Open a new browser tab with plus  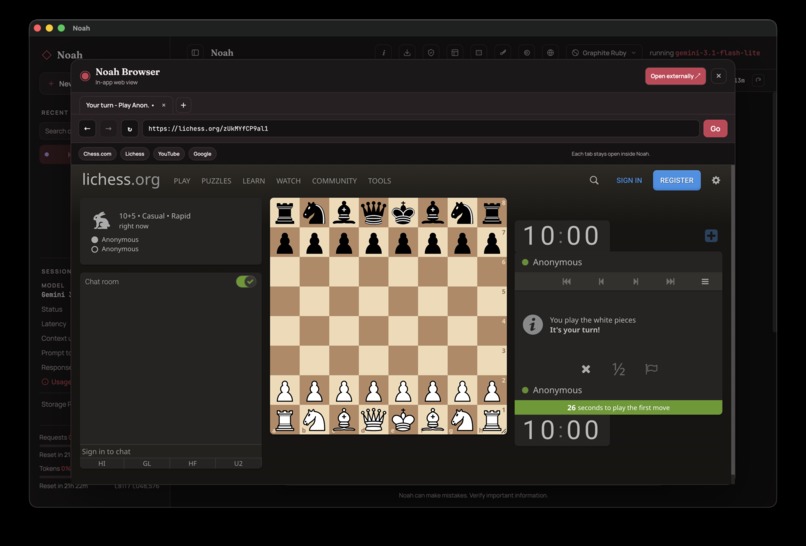(184, 105)
